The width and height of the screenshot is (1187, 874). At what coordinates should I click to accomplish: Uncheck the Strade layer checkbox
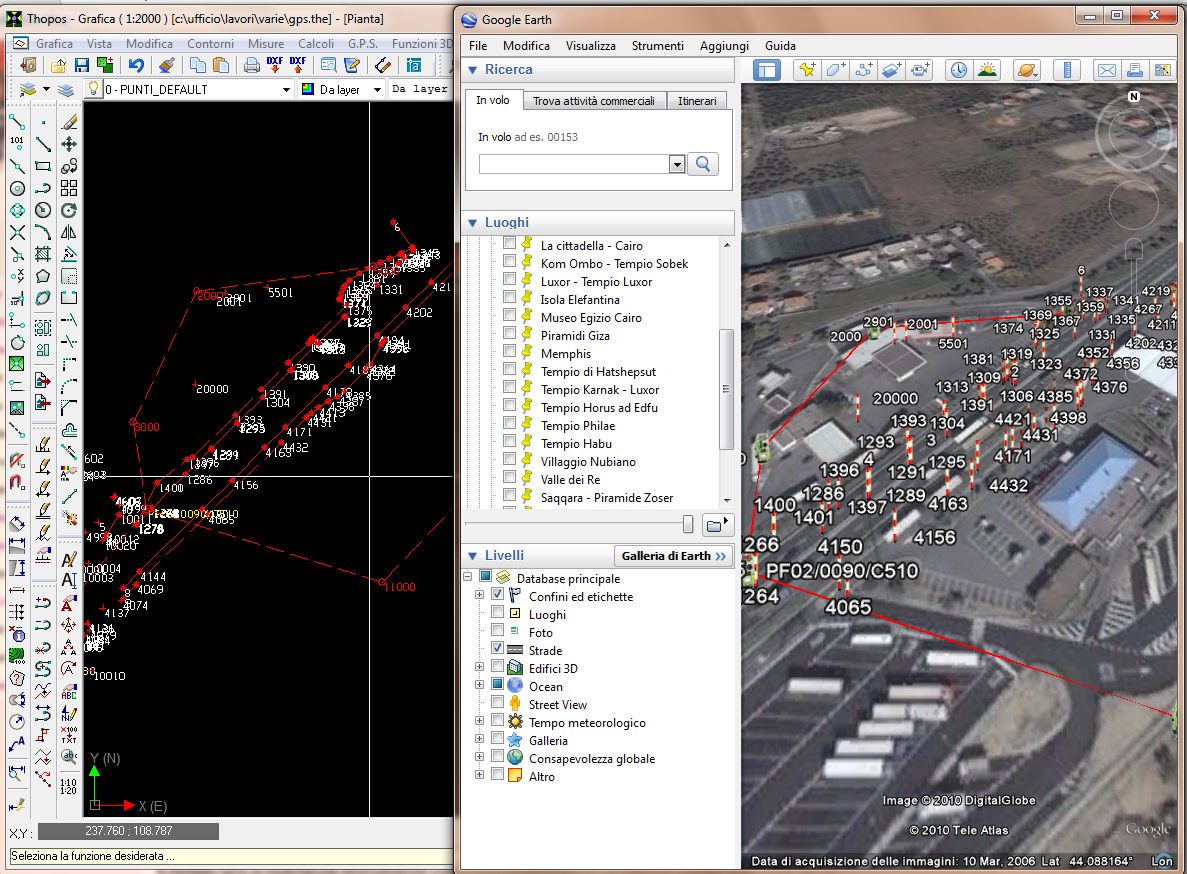click(497, 648)
